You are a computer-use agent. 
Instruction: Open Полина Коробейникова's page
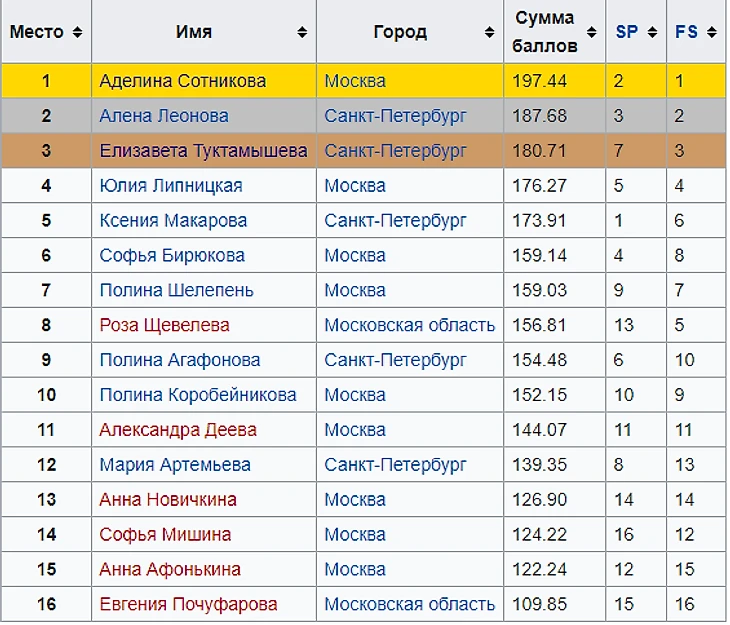point(198,395)
